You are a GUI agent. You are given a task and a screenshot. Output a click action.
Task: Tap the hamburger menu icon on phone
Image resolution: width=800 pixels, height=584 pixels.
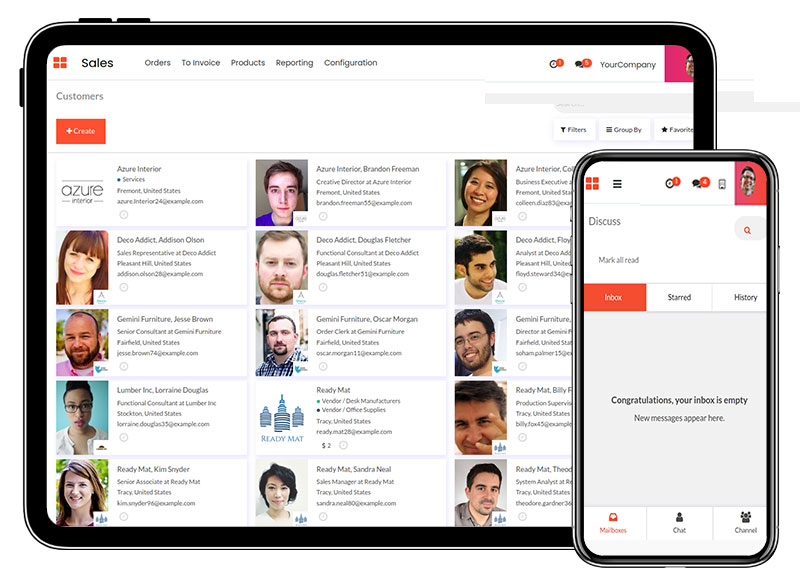[617, 184]
